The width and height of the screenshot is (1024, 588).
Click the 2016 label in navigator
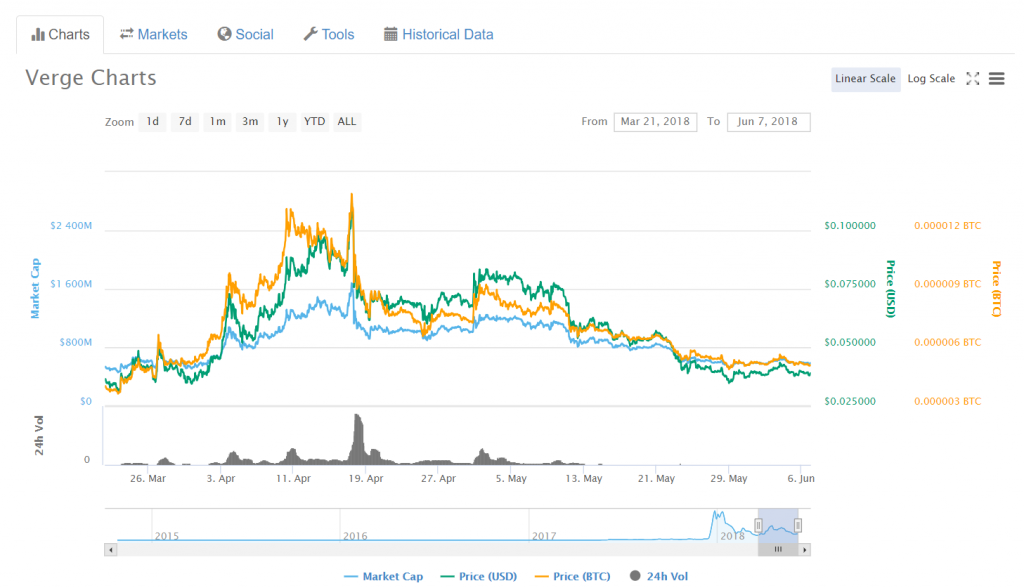pos(355,536)
